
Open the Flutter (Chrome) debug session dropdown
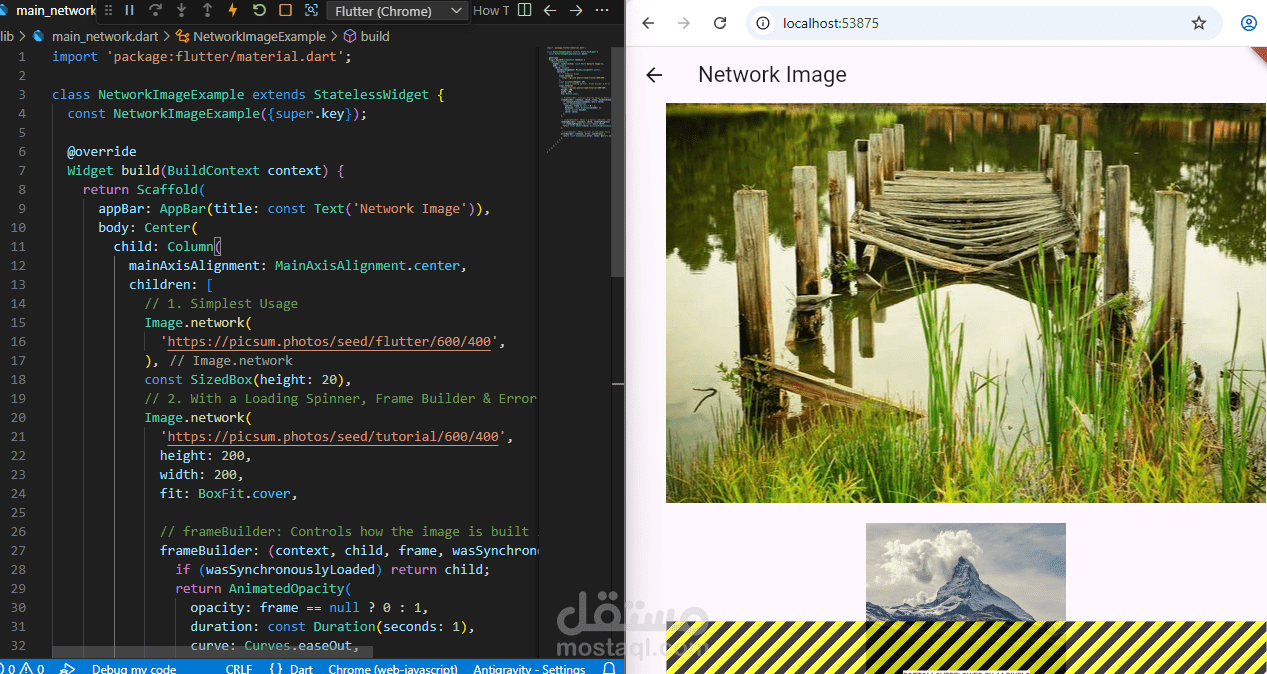[398, 11]
